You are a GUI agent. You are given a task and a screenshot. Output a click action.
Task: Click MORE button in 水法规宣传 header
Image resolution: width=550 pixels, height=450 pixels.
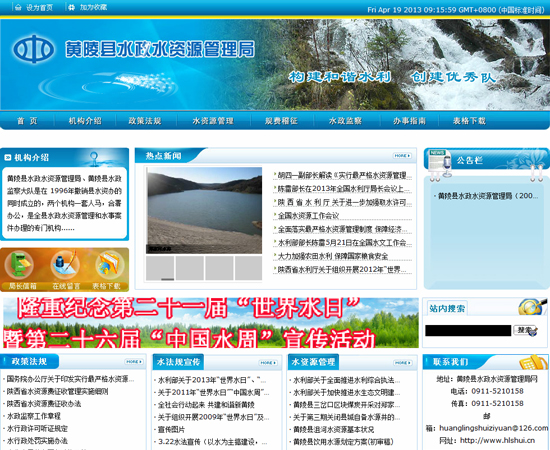268,363
